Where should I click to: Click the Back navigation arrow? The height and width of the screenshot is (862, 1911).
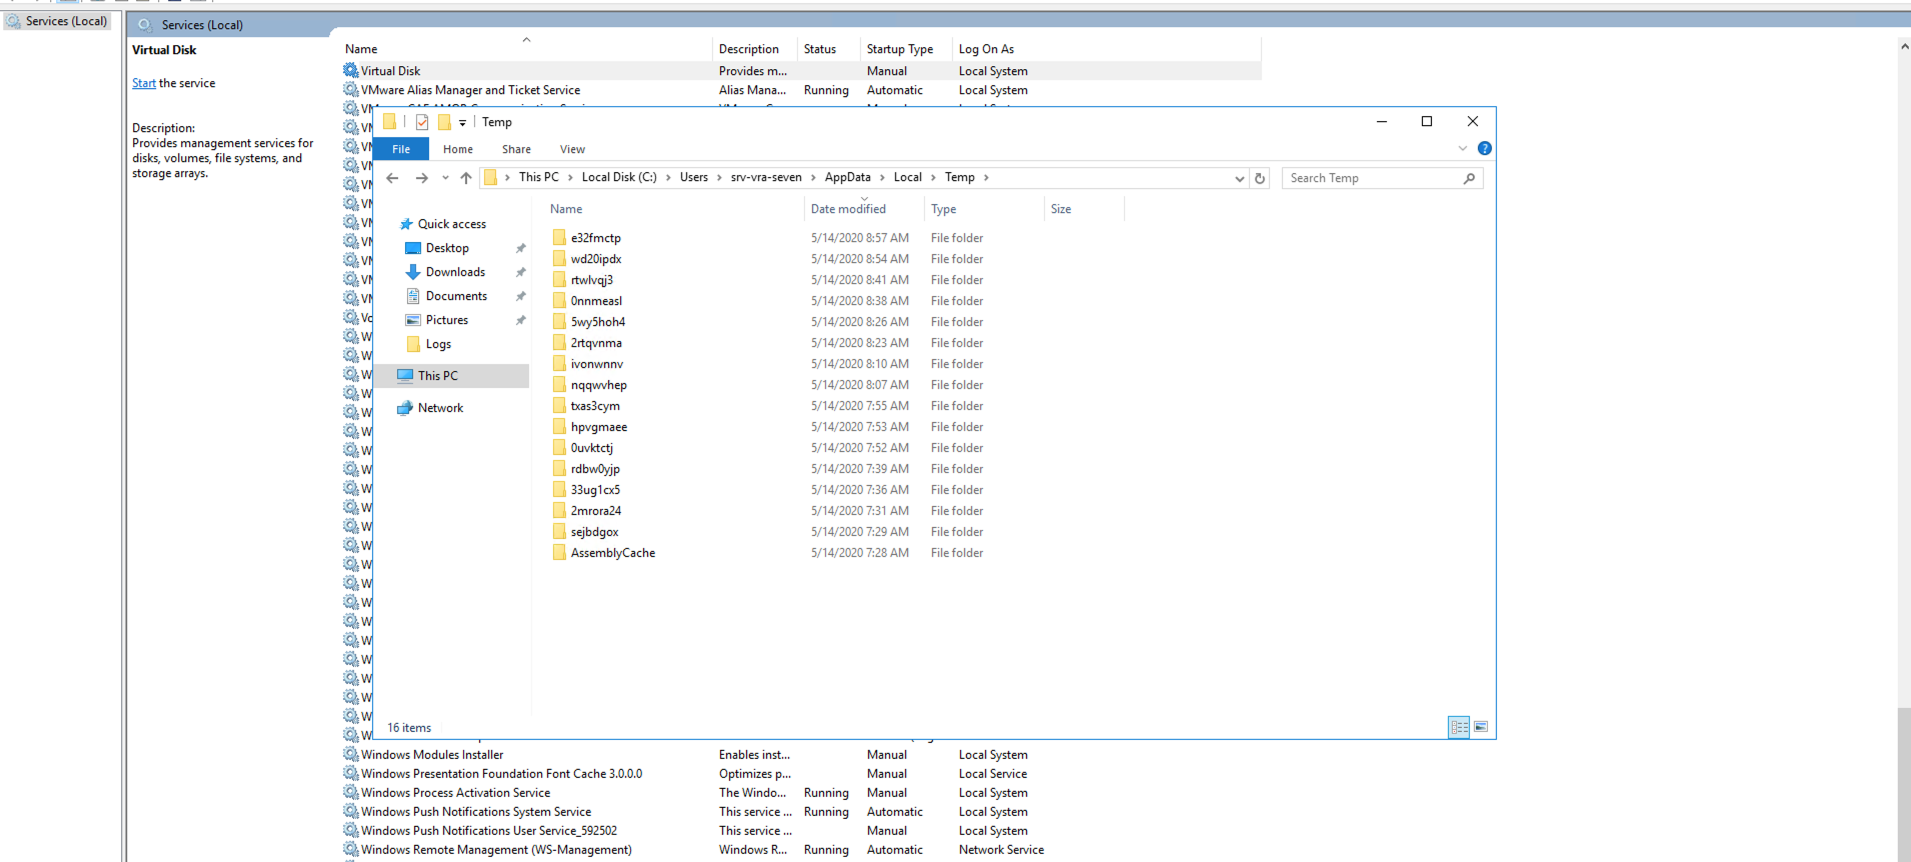393,178
